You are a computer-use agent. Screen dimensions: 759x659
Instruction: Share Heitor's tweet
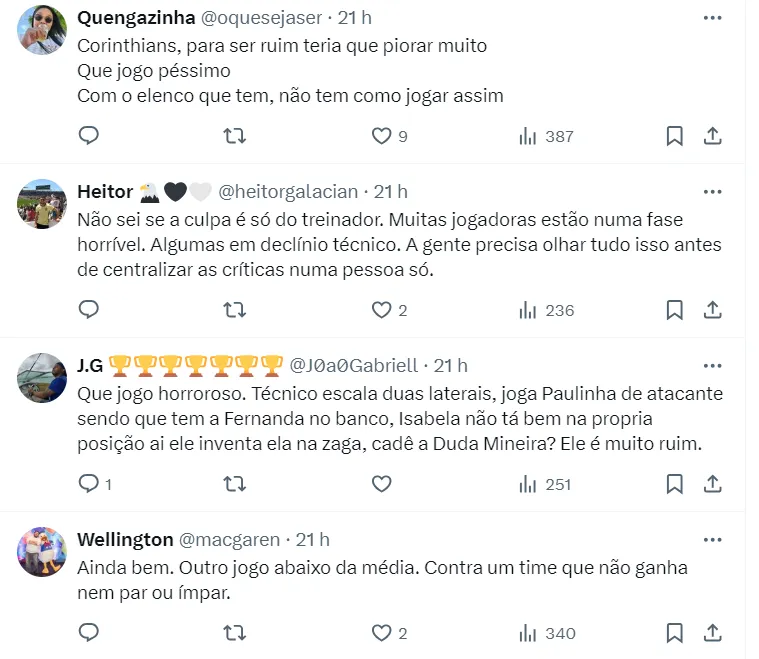click(712, 310)
